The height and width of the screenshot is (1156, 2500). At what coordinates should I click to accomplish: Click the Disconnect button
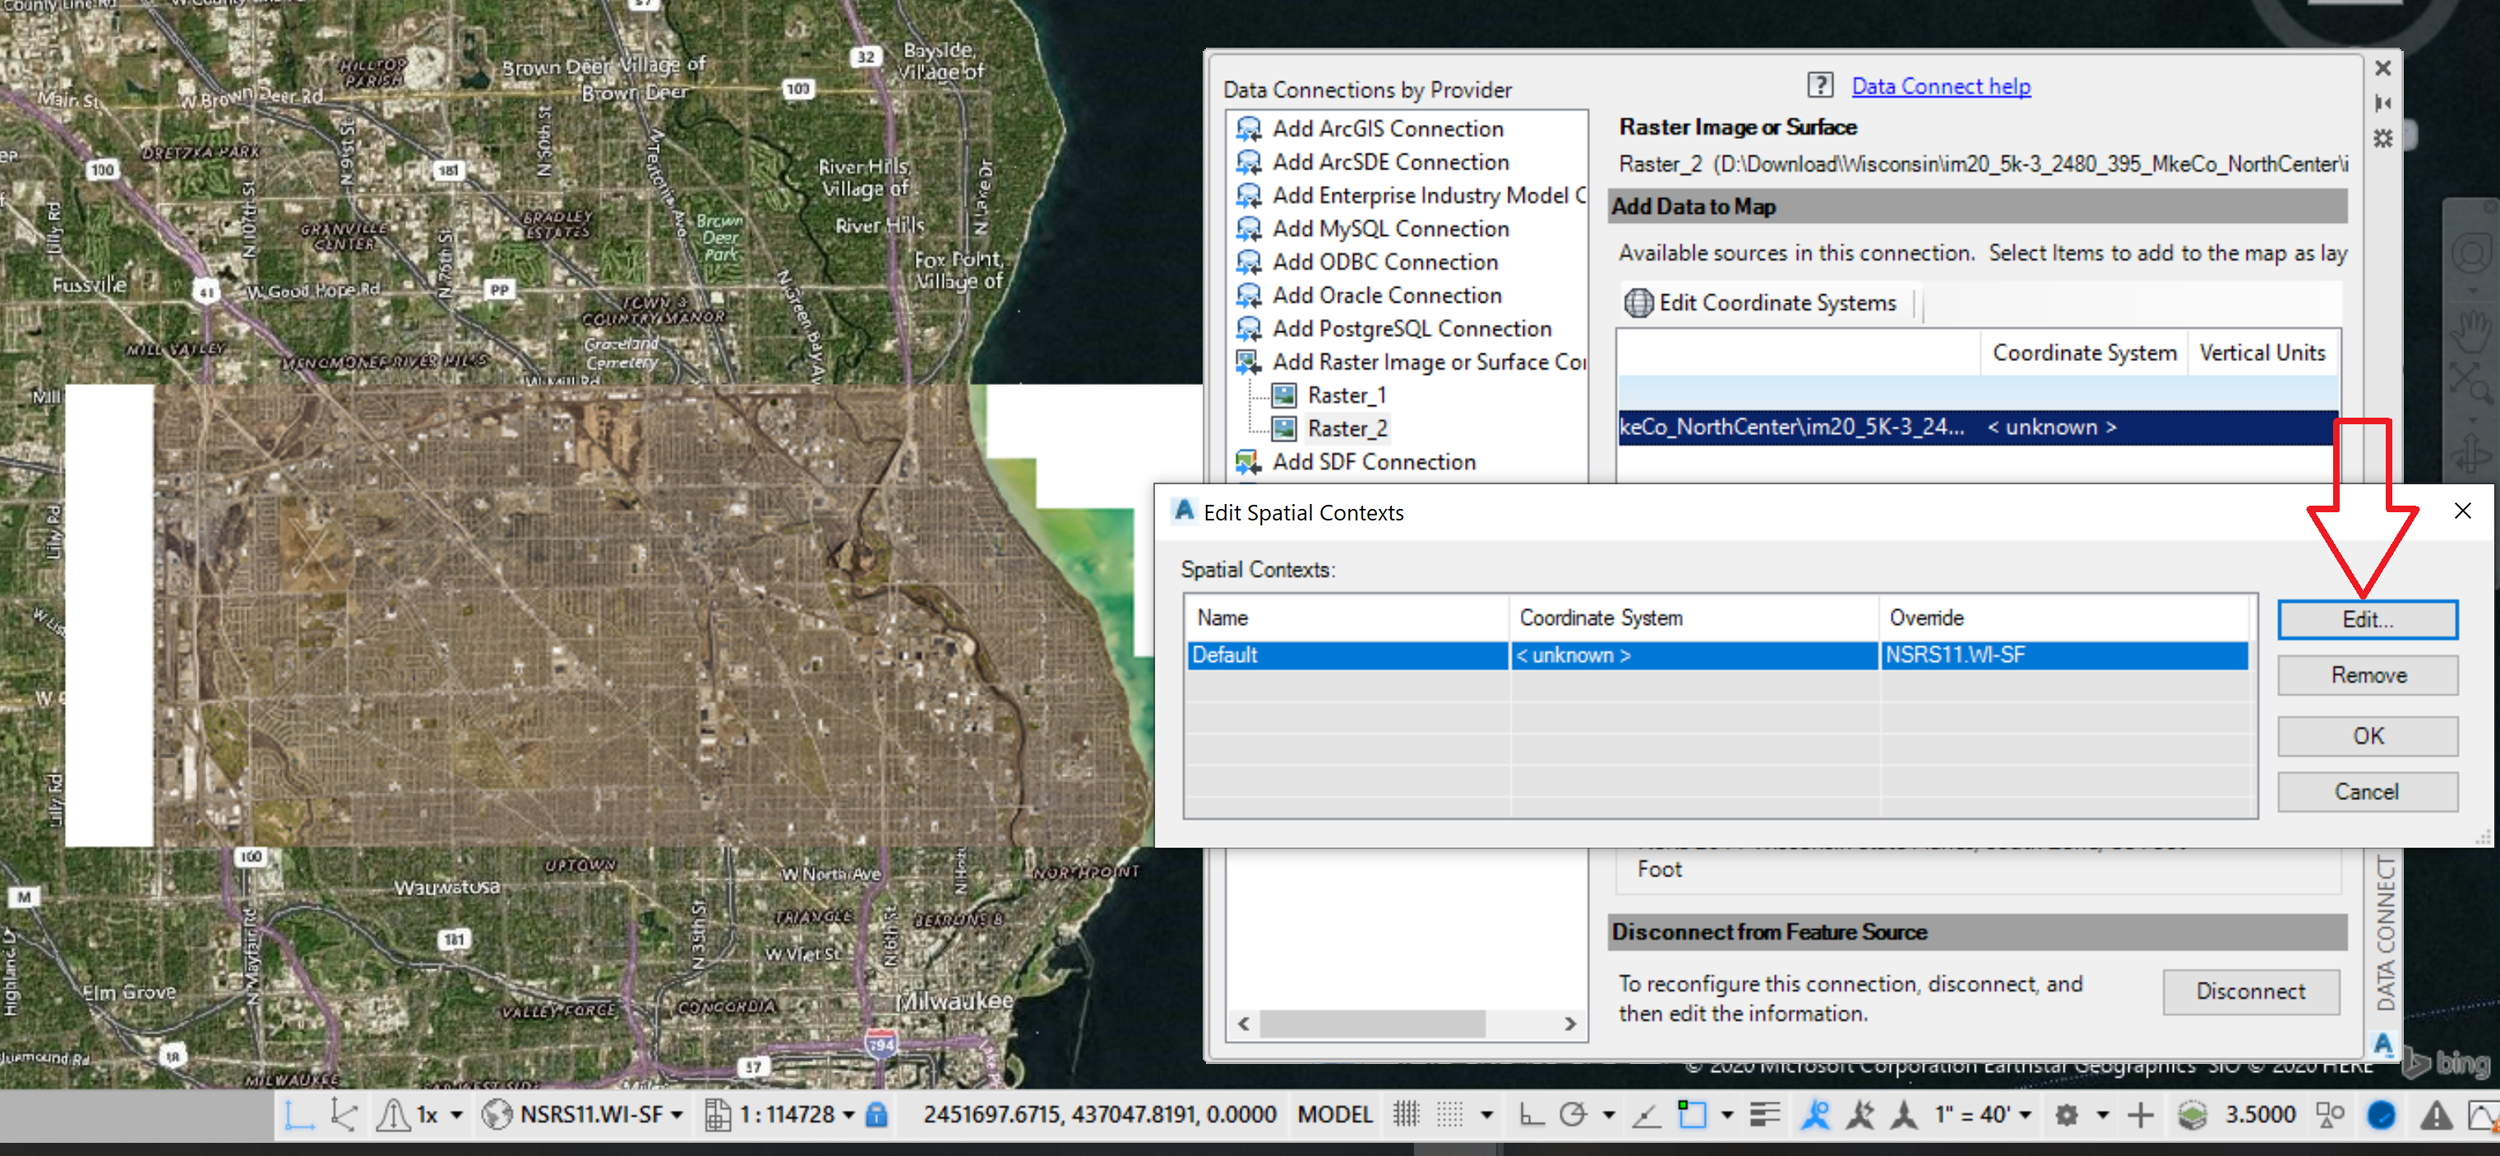pos(2250,992)
